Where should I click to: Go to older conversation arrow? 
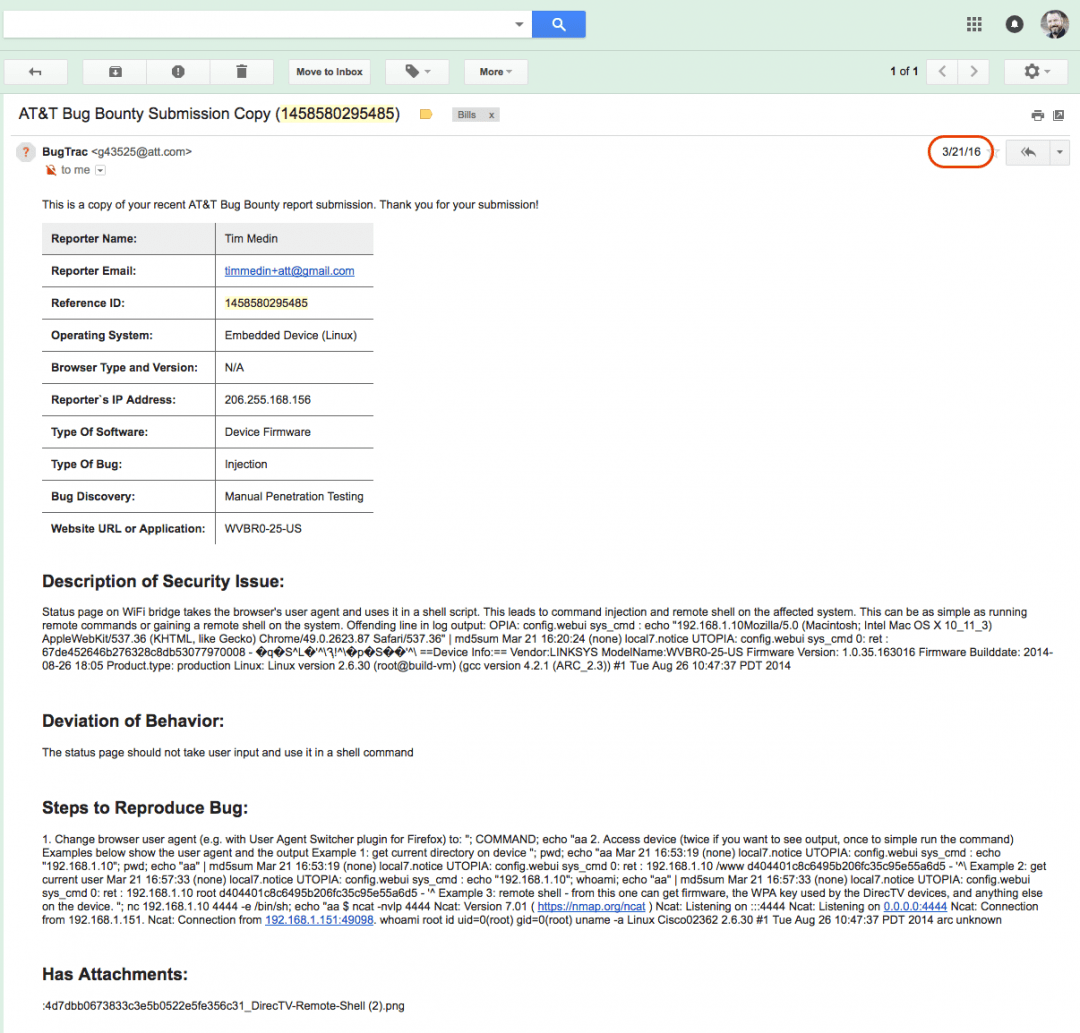click(974, 72)
